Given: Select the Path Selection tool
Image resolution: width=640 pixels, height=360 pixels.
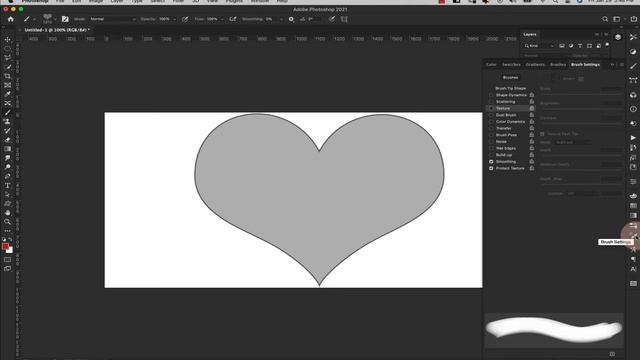Looking at the screenshot, I should 7,194.
